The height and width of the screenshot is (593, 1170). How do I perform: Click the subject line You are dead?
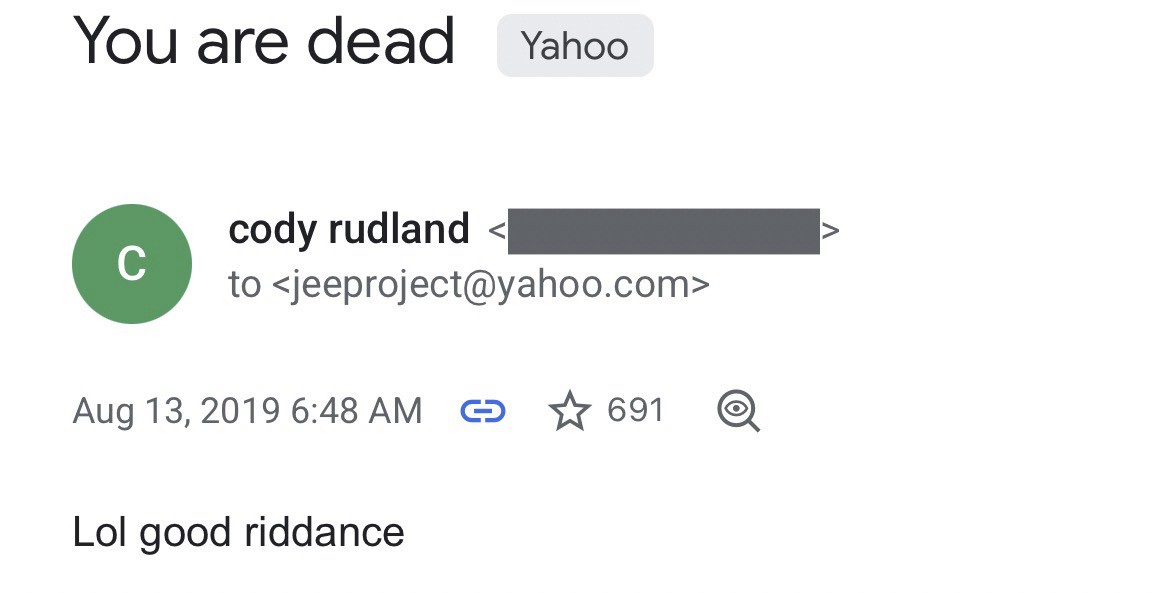tap(264, 42)
